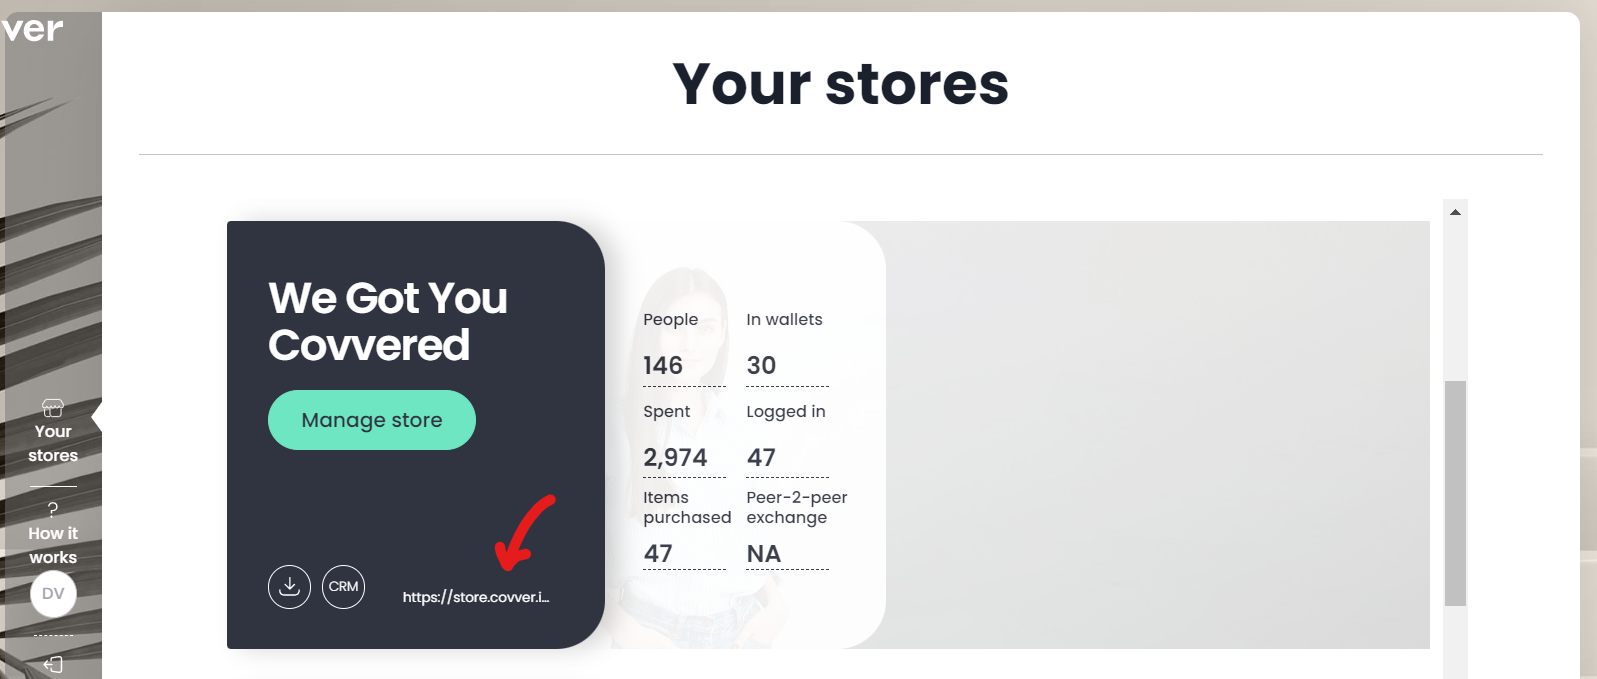Click the Your stores sidebar label
Image resolution: width=1597 pixels, height=679 pixels.
click(x=53, y=443)
